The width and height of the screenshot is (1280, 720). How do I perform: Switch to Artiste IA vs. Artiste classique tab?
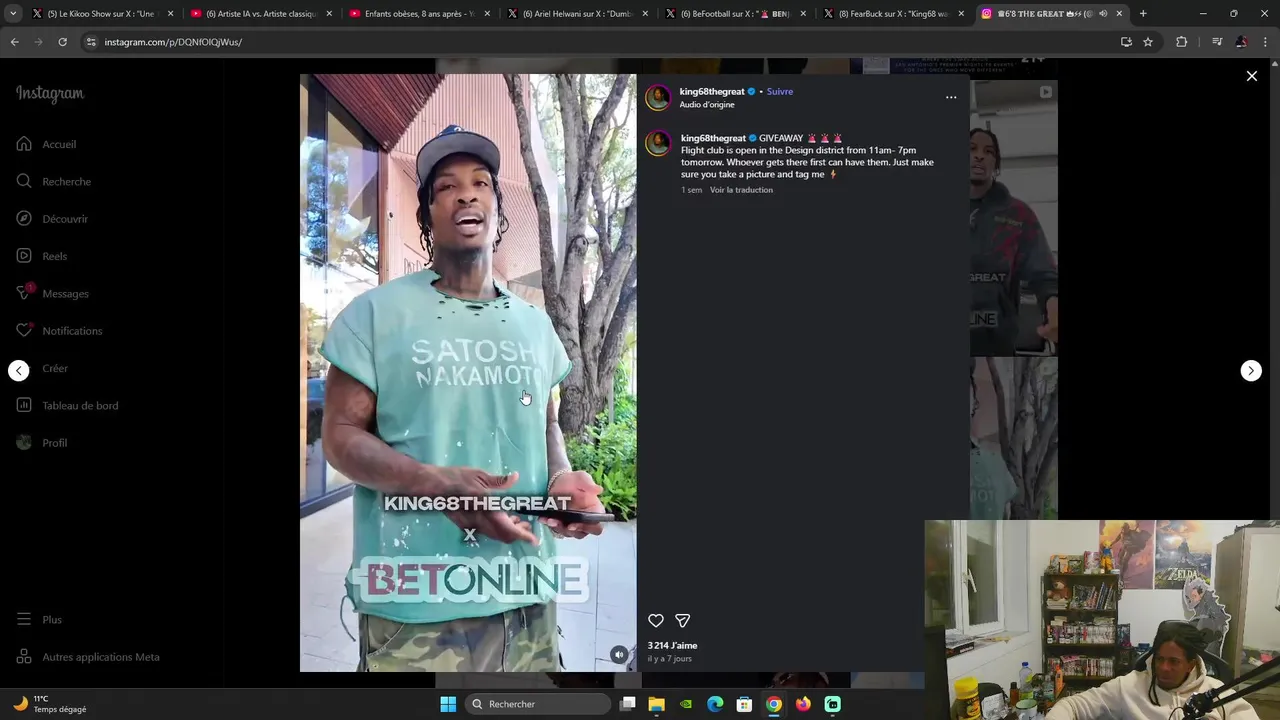click(x=260, y=14)
